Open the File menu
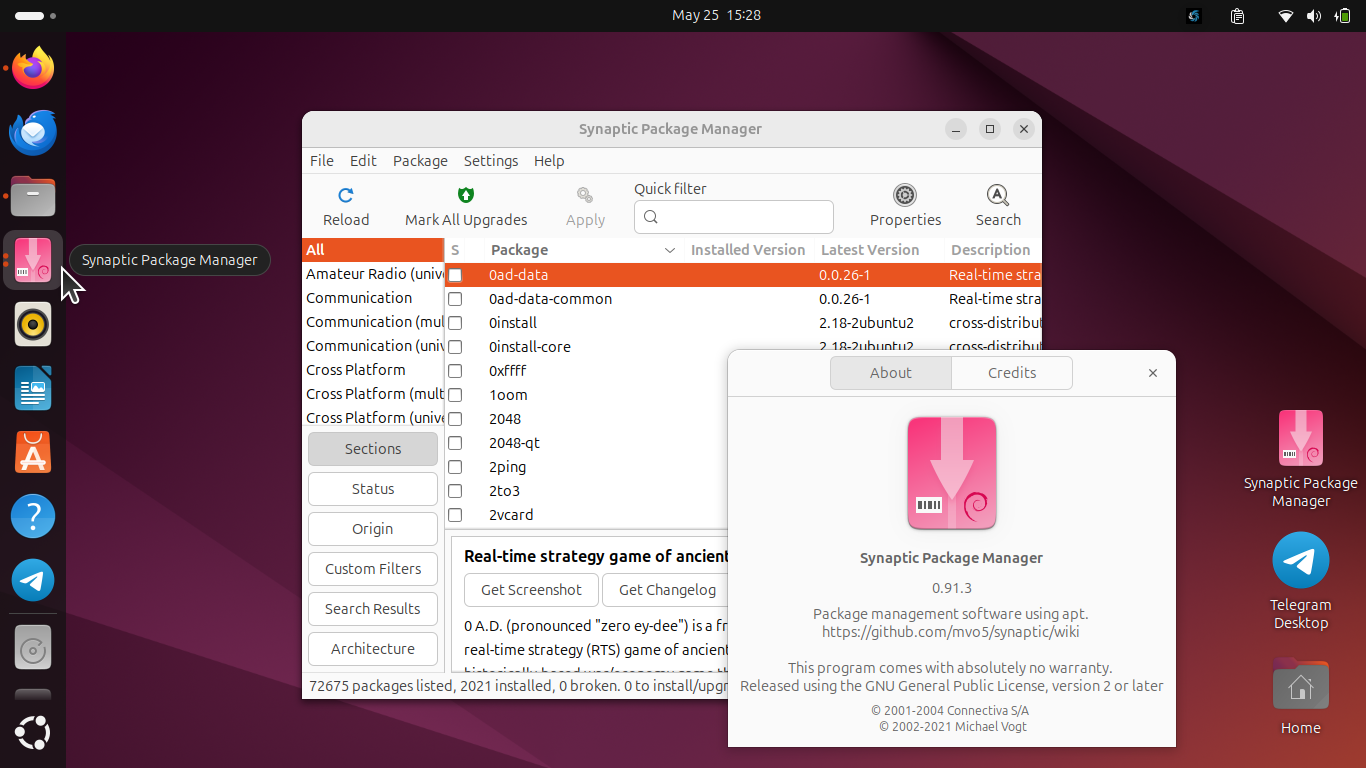The width and height of the screenshot is (1366, 768). click(x=322, y=161)
